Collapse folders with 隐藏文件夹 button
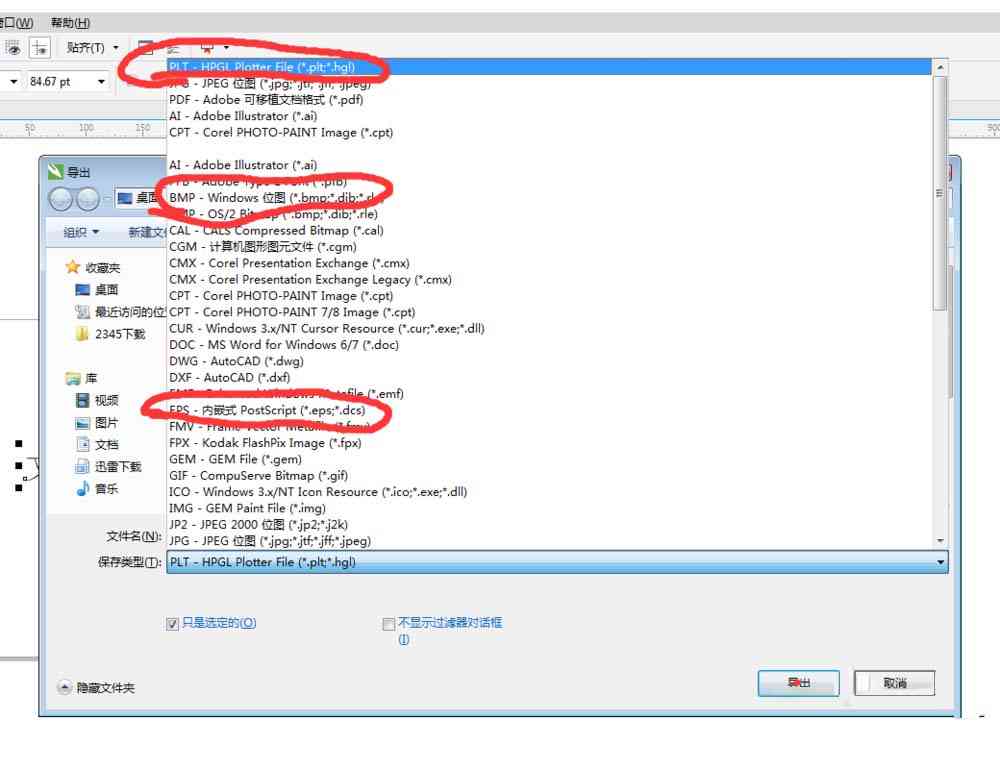The image size is (1000, 770). pos(96,688)
